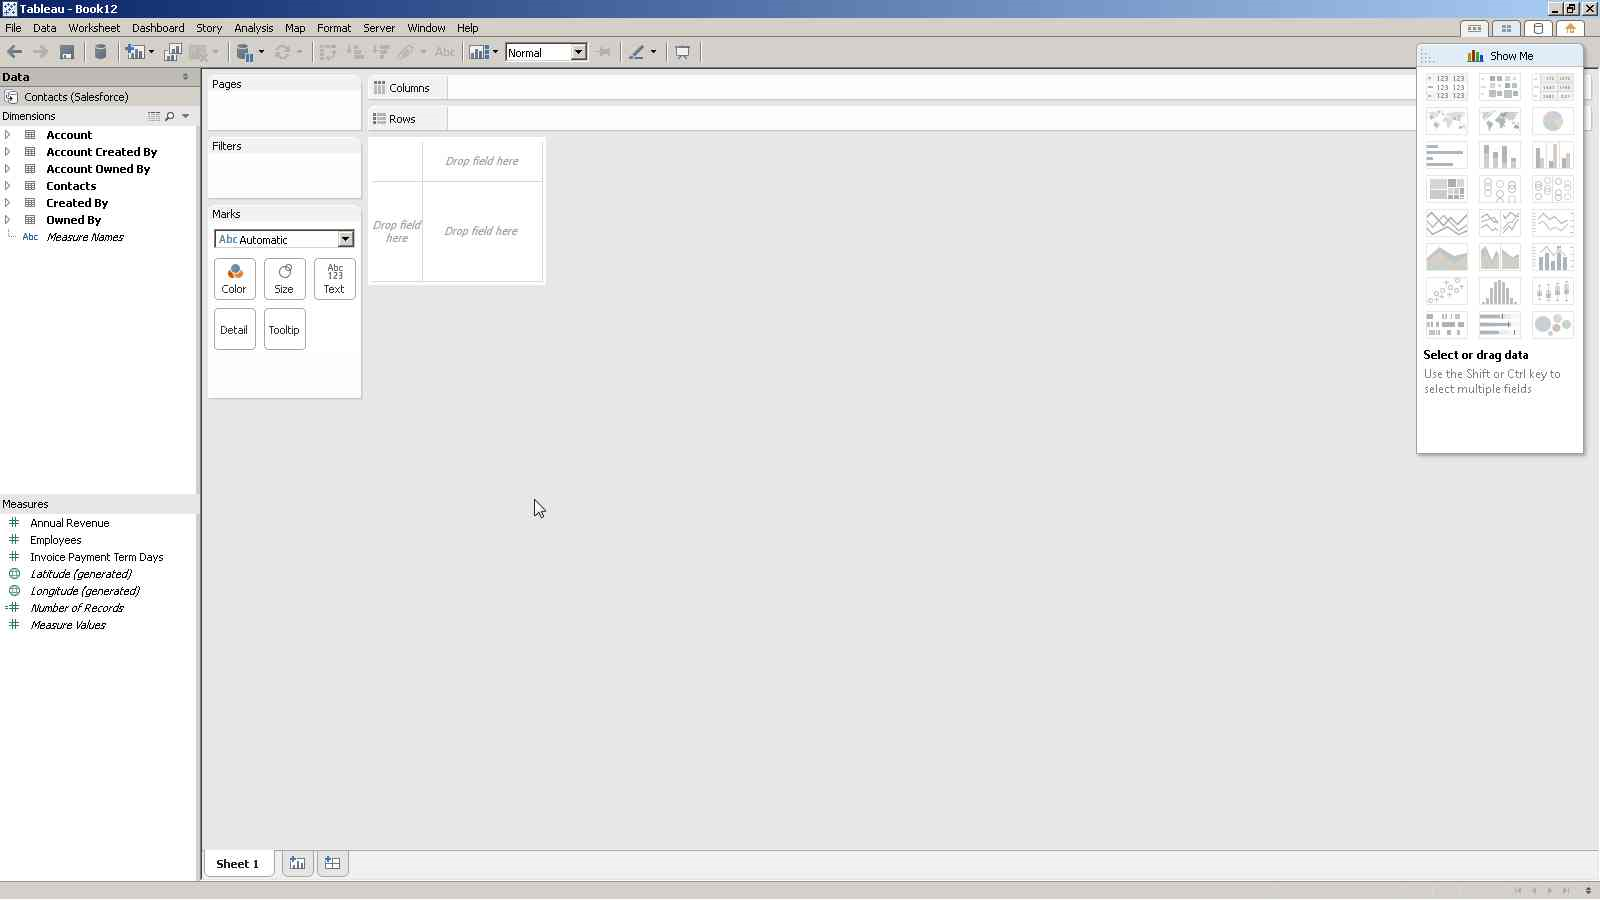Expand the Created By dimension folder

[8, 202]
